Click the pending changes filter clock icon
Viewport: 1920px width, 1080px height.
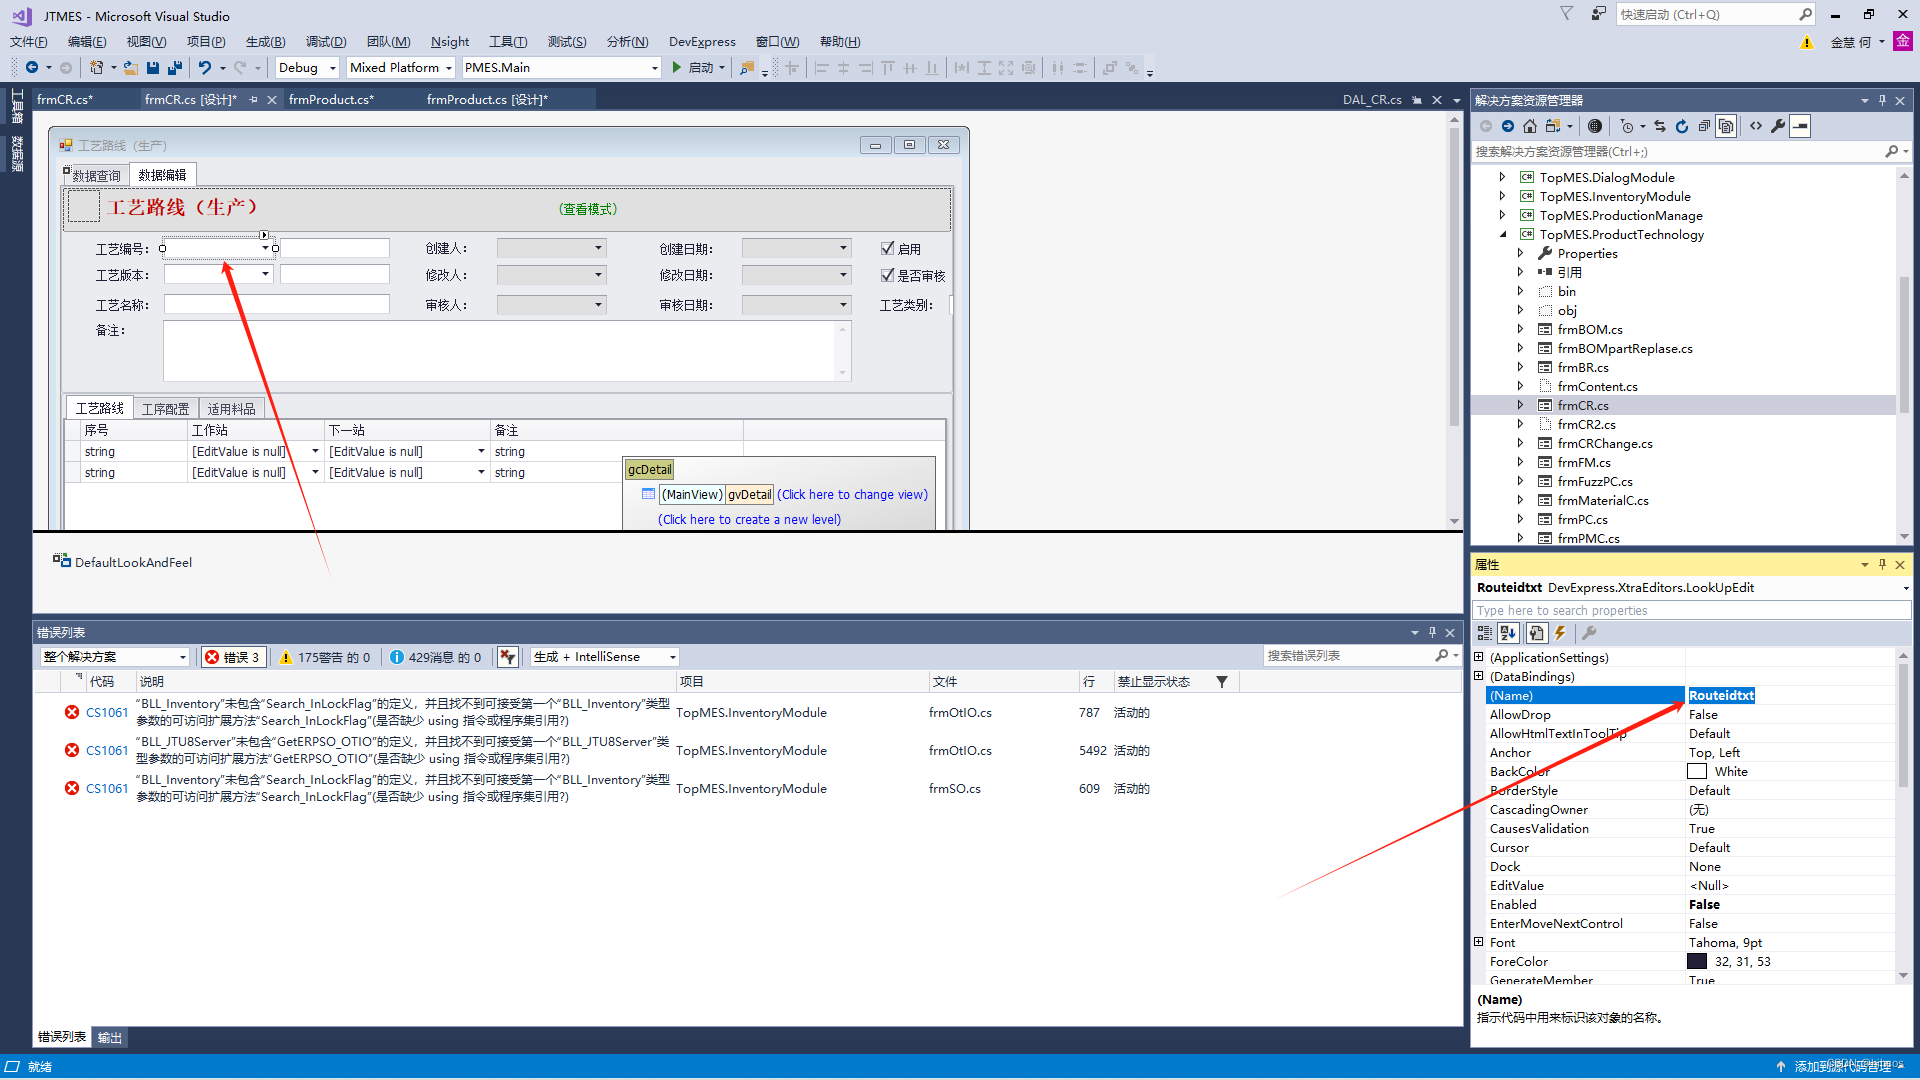pos(1627,126)
